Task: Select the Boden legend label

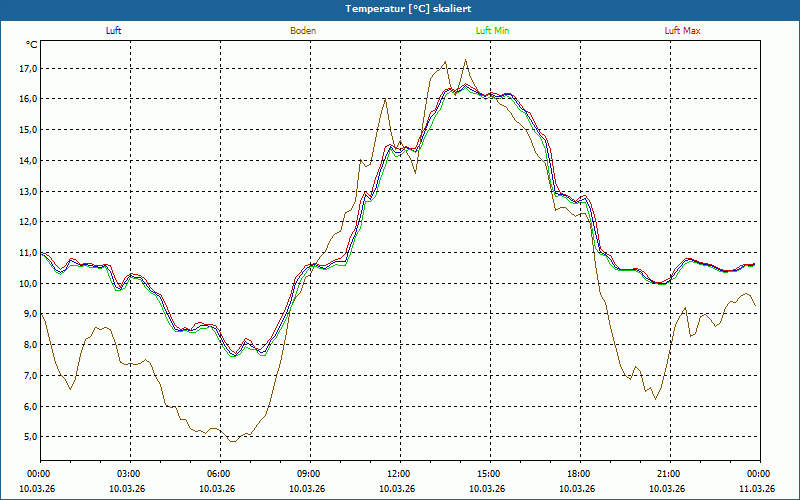Action: [x=303, y=31]
